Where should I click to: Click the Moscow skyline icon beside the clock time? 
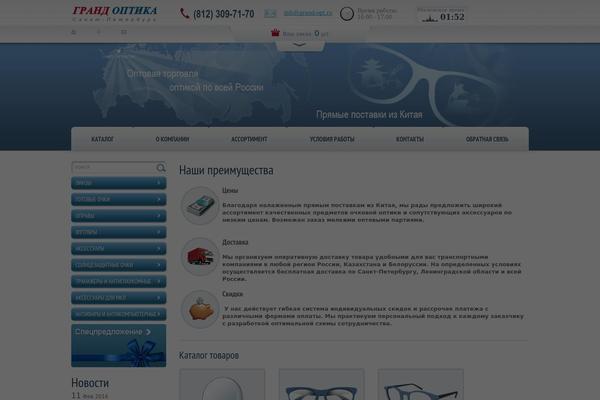429,18
